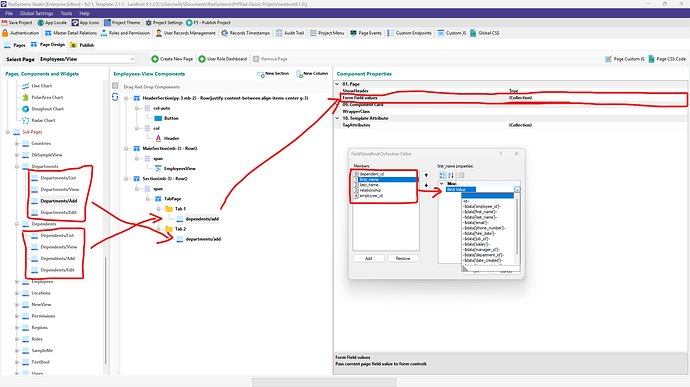This screenshot has height=387, width=690.
Task: Collapse the 10. Template Attribute group
Action: pos(338,118)
